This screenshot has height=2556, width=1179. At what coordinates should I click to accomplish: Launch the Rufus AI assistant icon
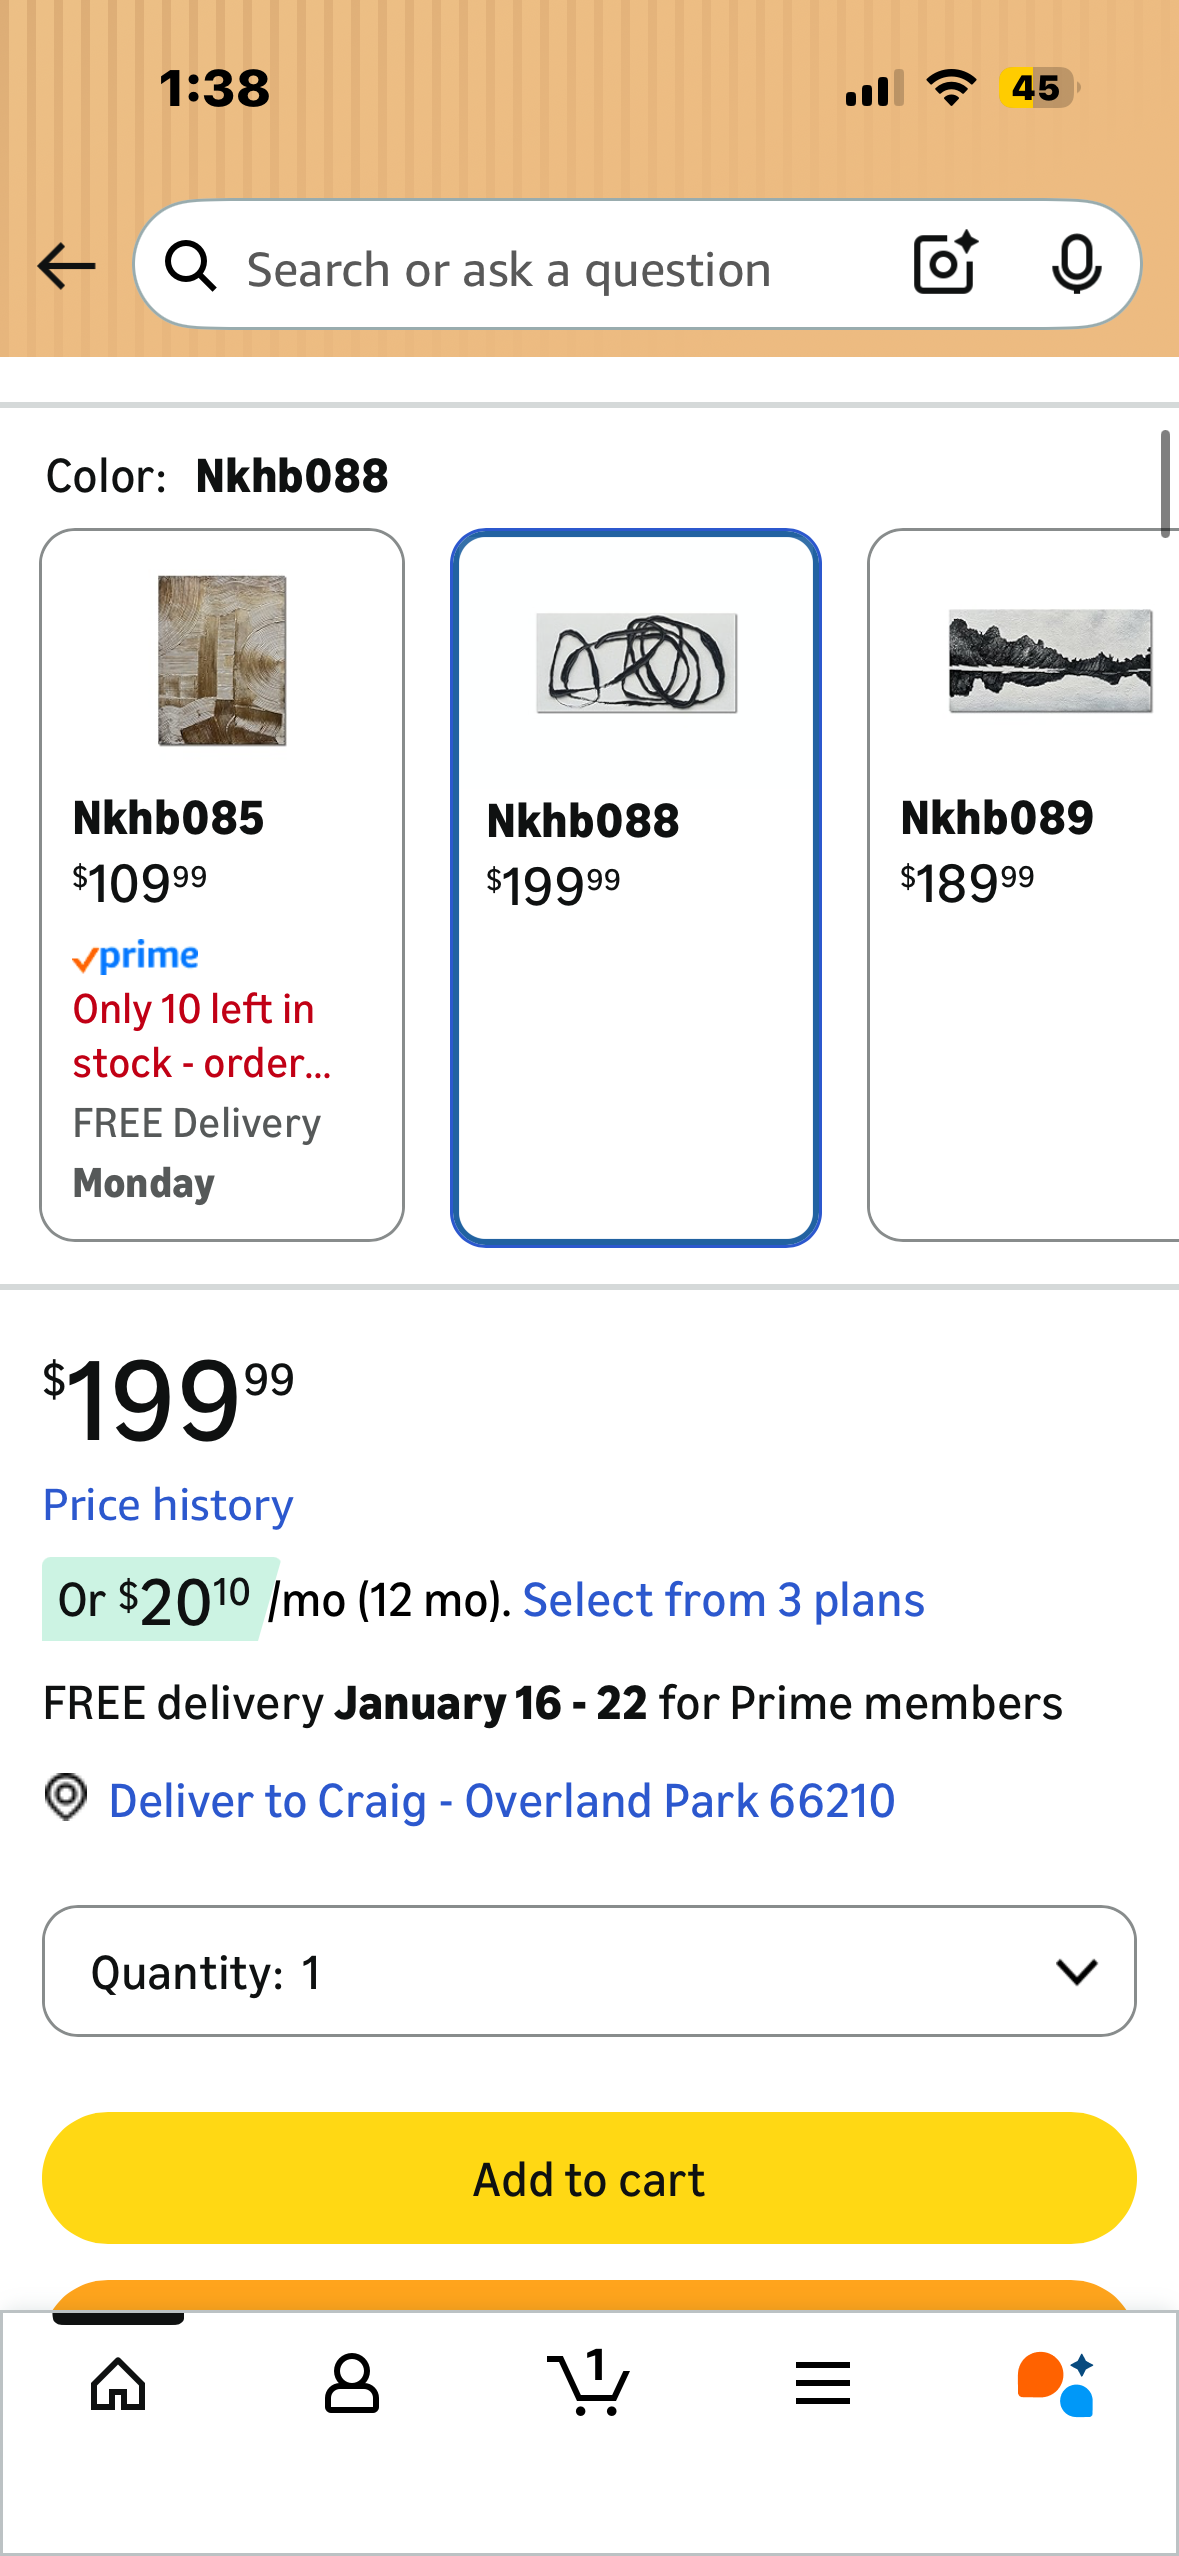(1056, 2384)
